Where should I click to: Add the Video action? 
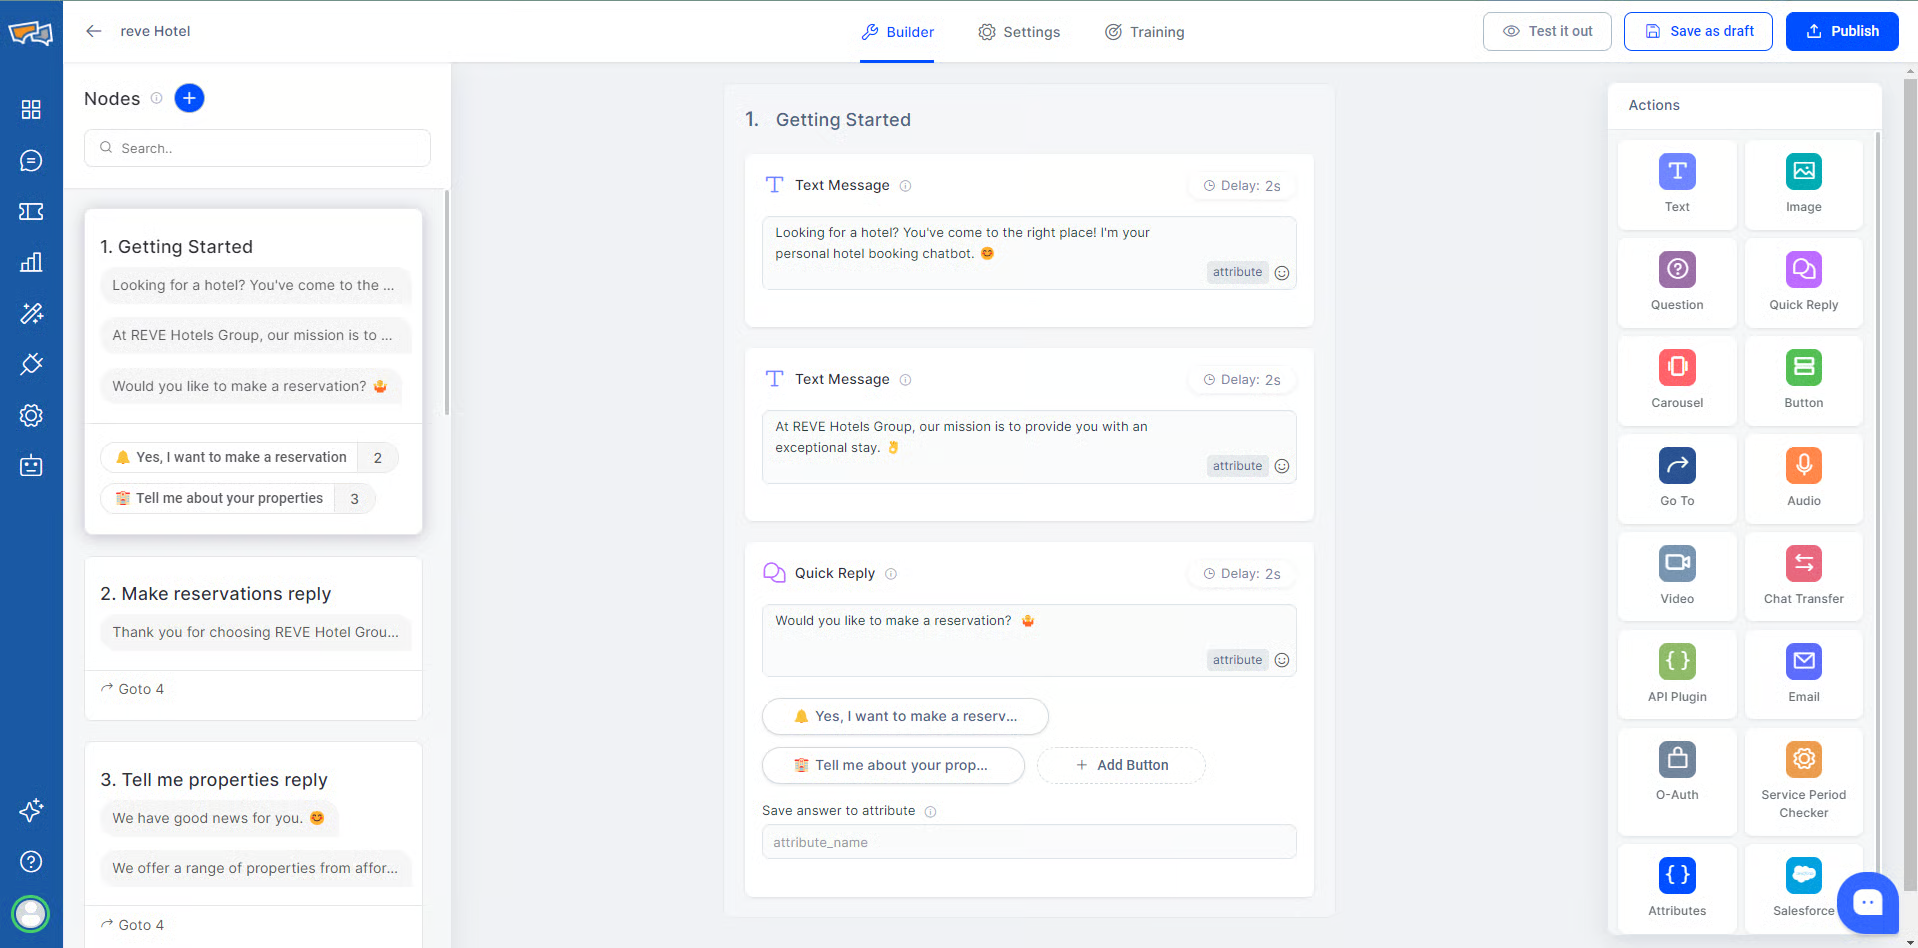pyautogui.click(x=1677, y=577)
